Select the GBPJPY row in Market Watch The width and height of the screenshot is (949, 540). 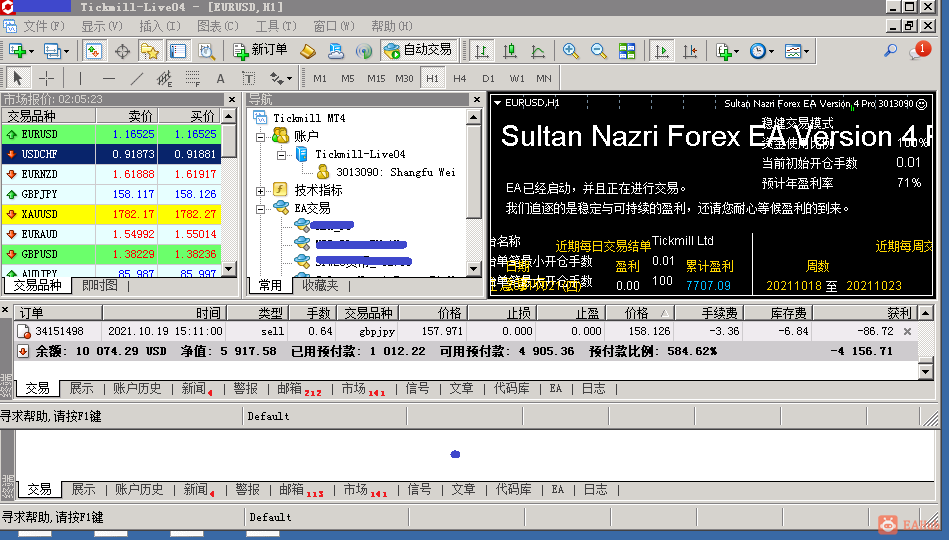tap(111, 194)
